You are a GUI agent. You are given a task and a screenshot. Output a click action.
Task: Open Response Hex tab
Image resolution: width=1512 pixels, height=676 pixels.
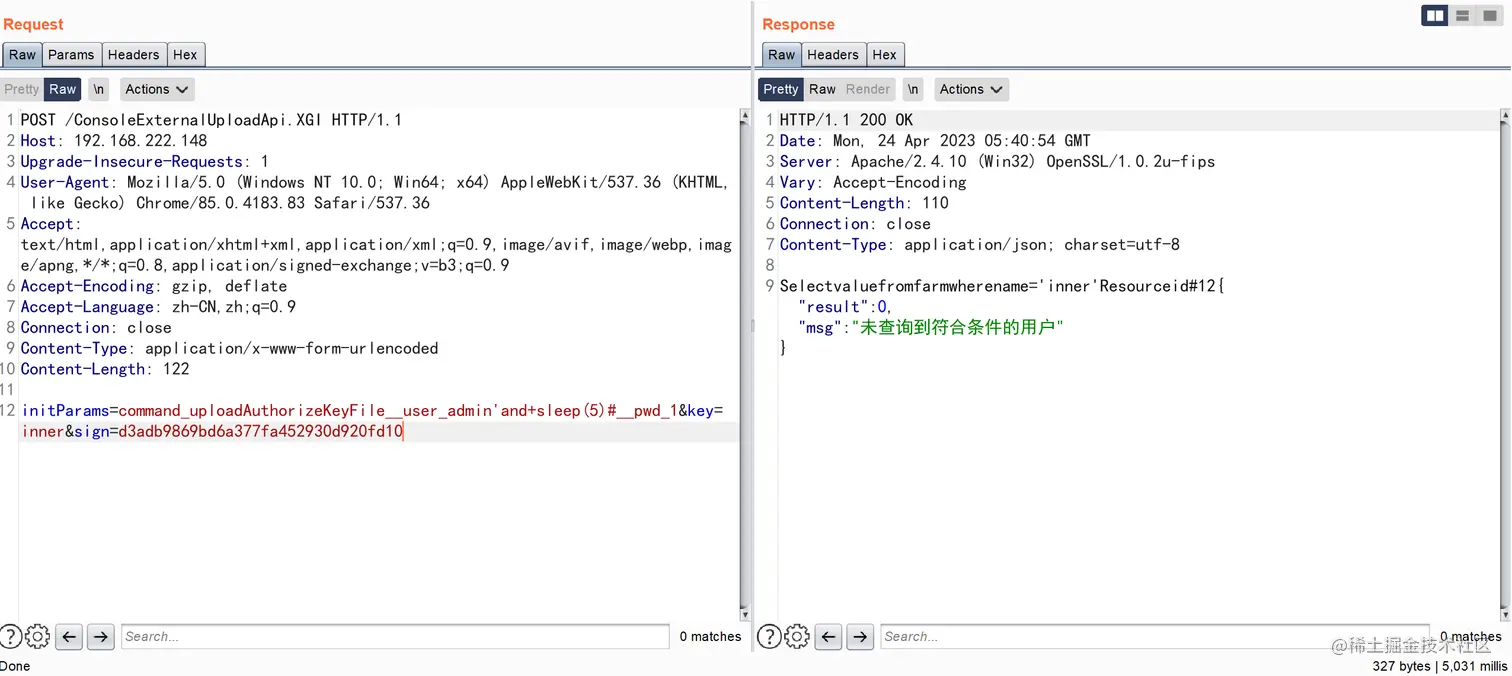884,55
